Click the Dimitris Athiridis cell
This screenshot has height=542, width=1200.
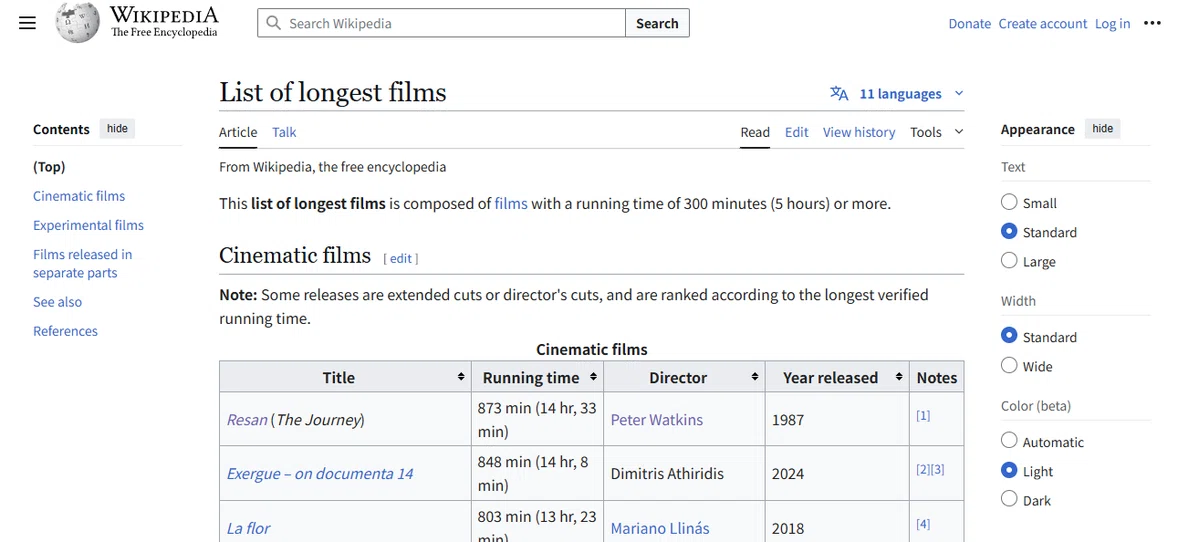[685, 473]
